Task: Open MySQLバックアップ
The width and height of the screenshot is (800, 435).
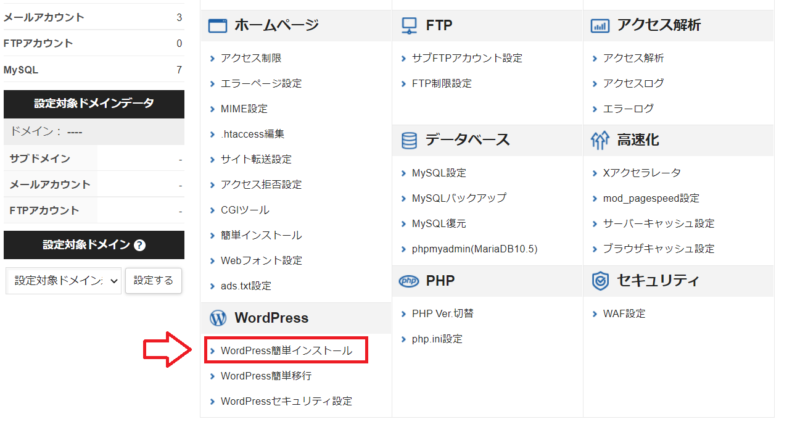Action: (459, 198)
